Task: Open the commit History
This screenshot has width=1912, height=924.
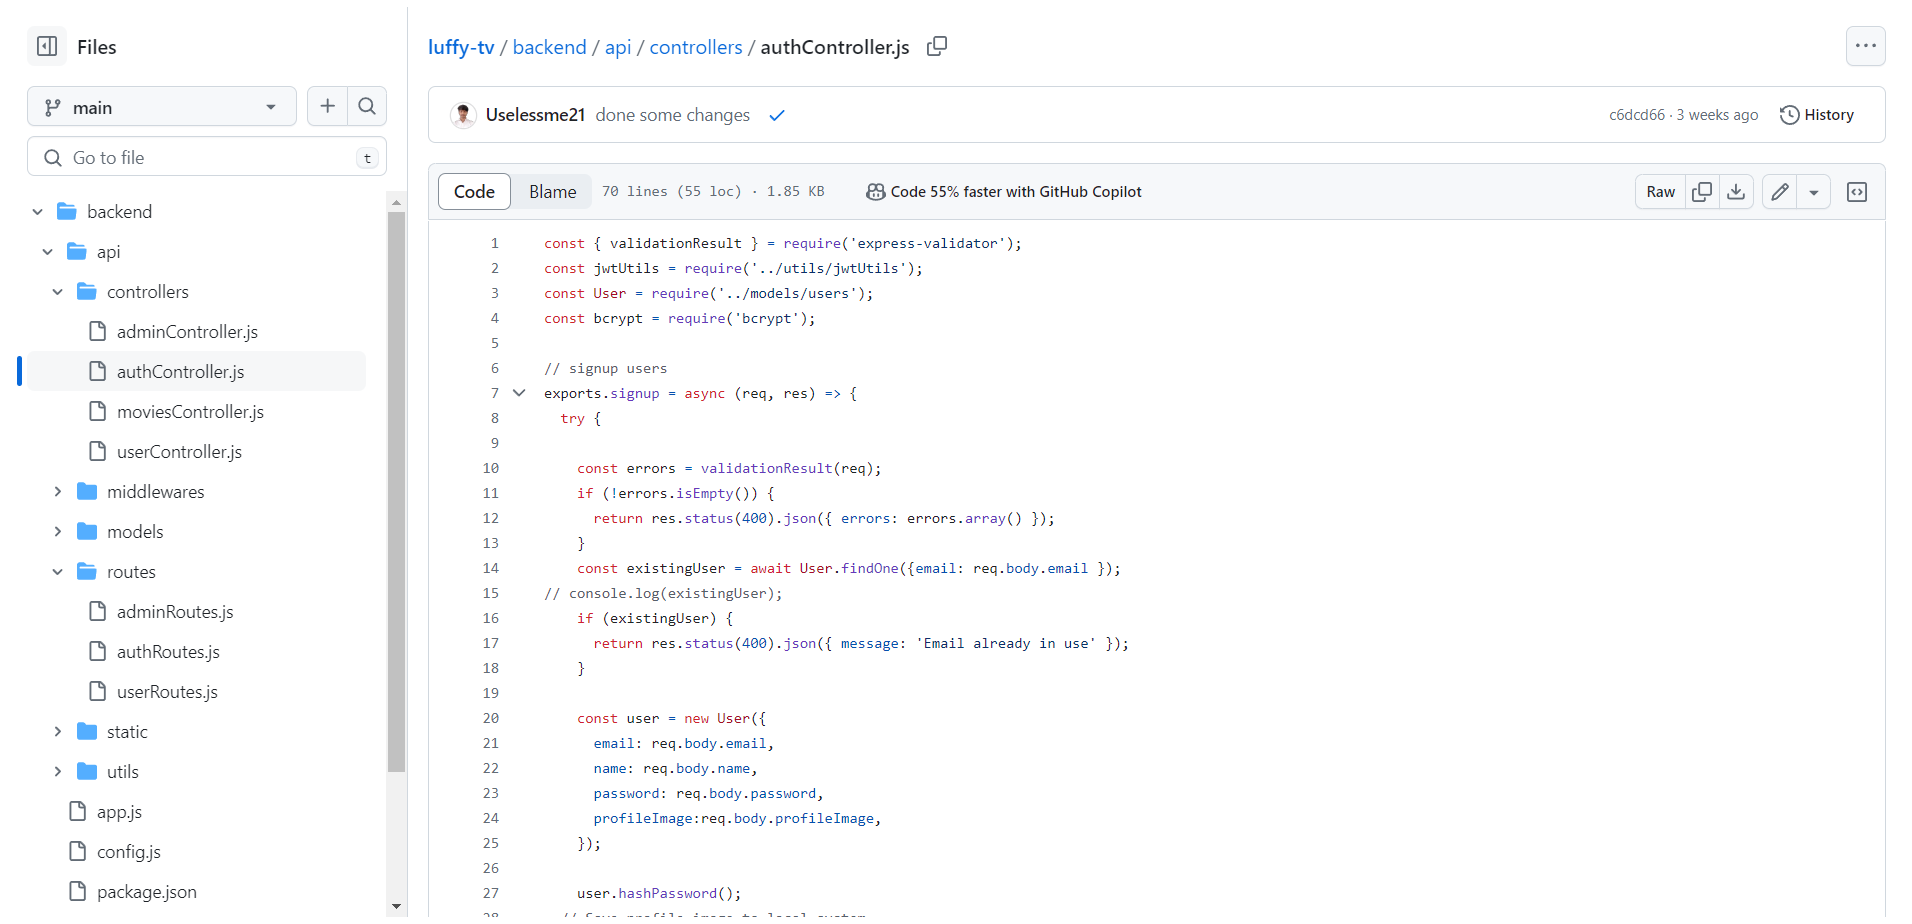Action: tap(1817, 115)
